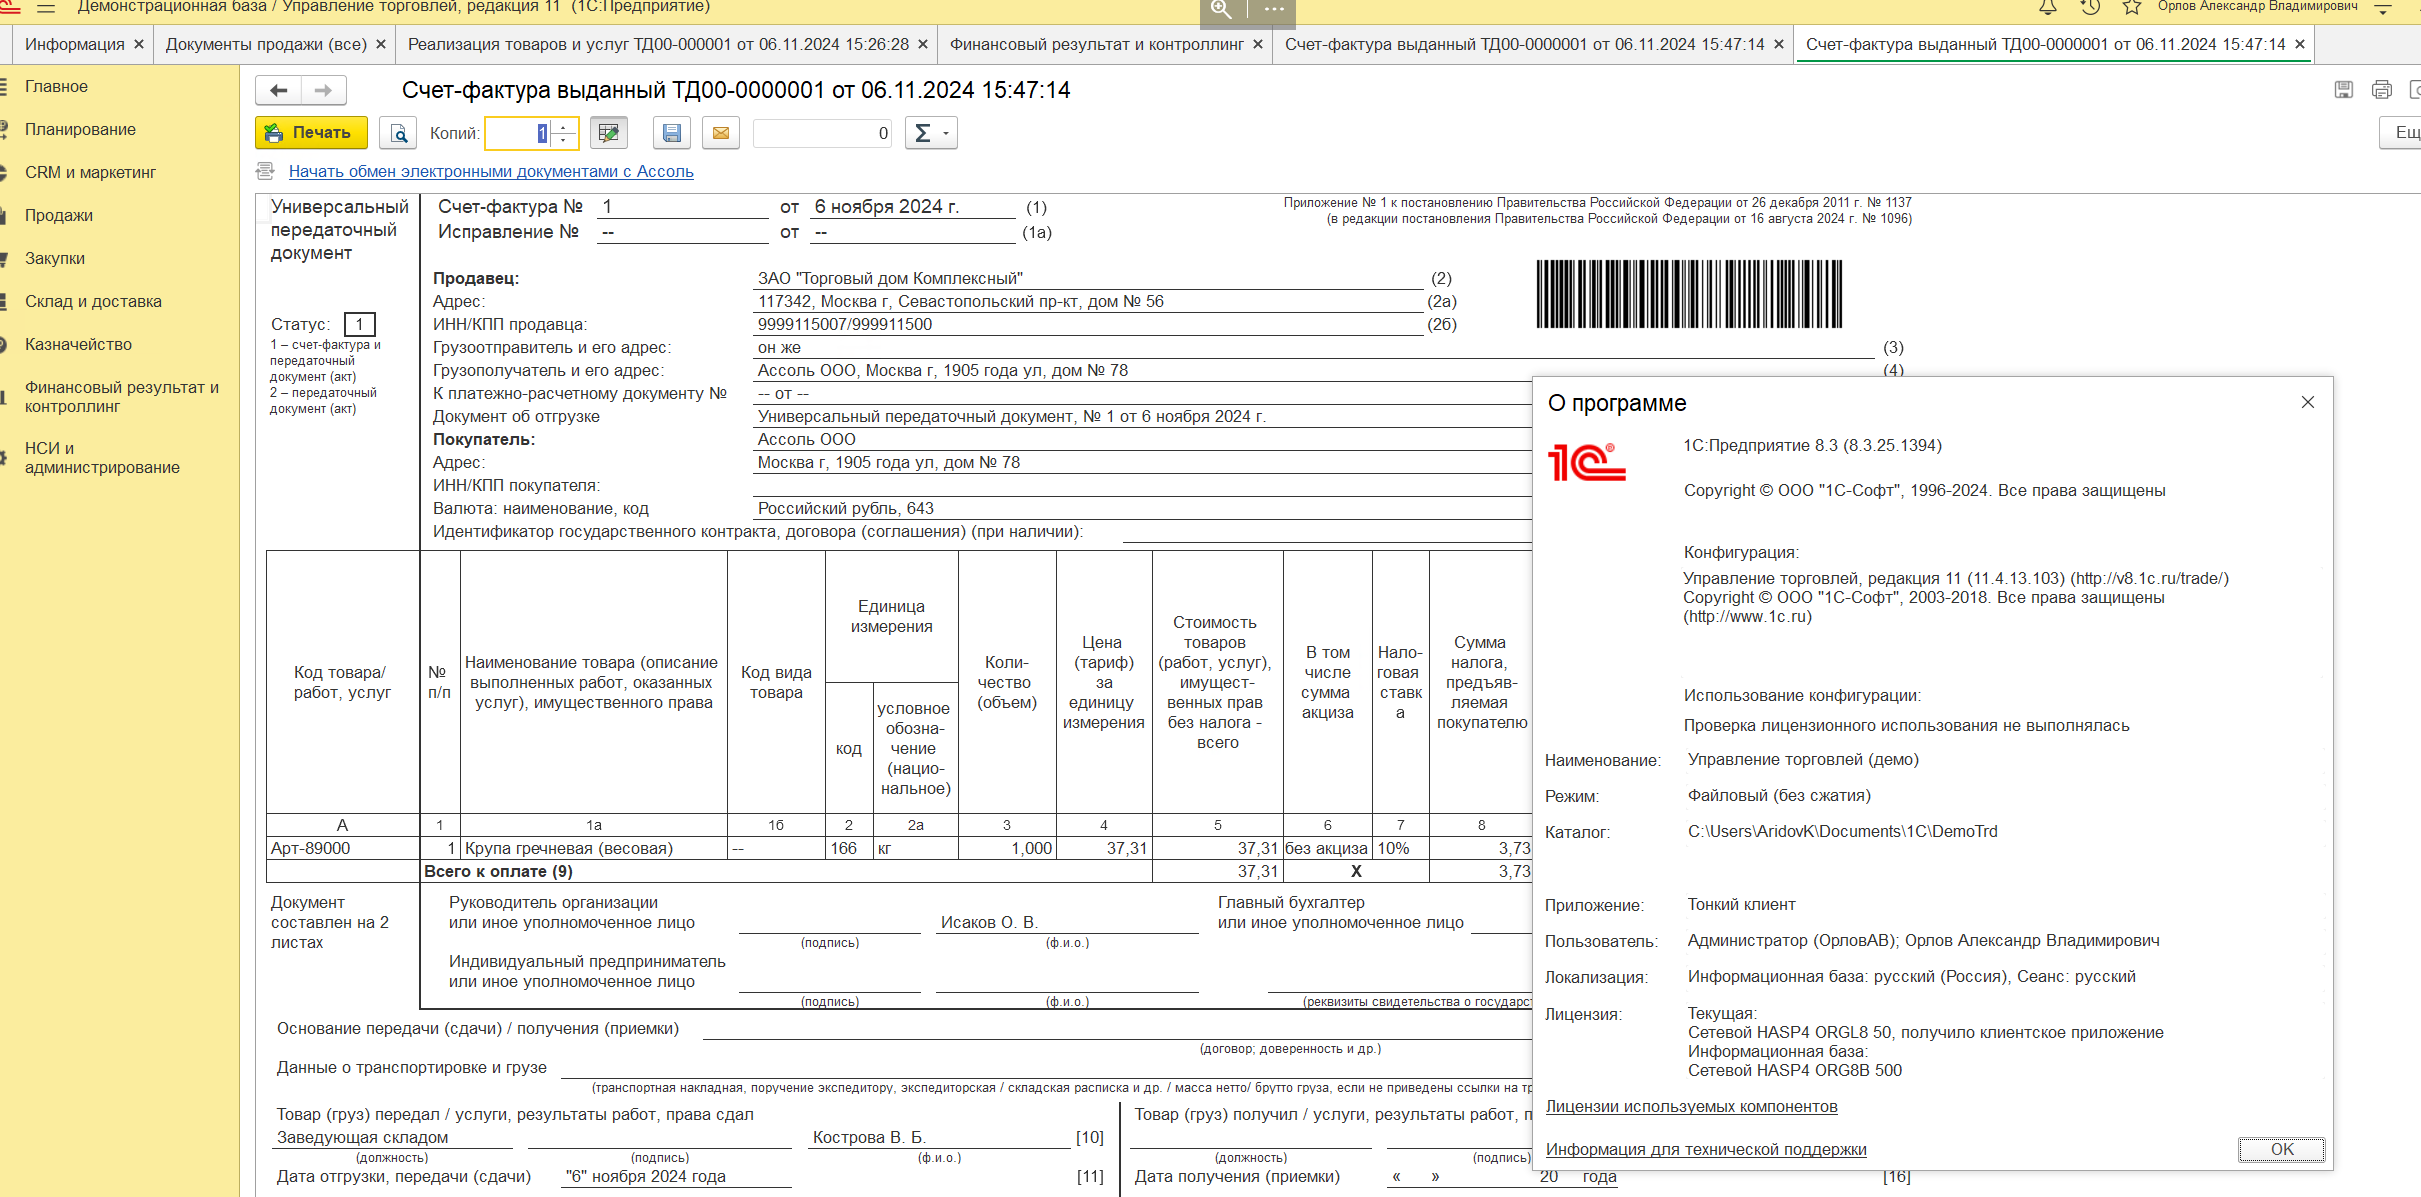Close the О программе dialog with X
The width and height of the screenshot is (2421, 1197).
point(2308,402)
